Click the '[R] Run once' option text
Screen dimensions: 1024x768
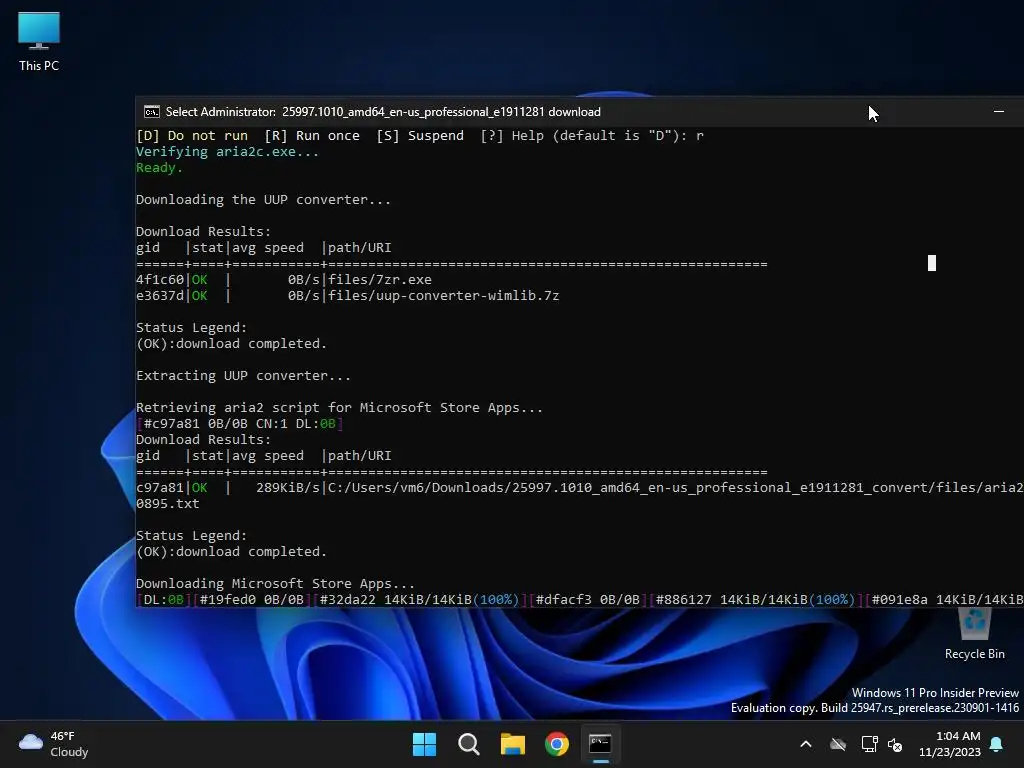[312, 136]
